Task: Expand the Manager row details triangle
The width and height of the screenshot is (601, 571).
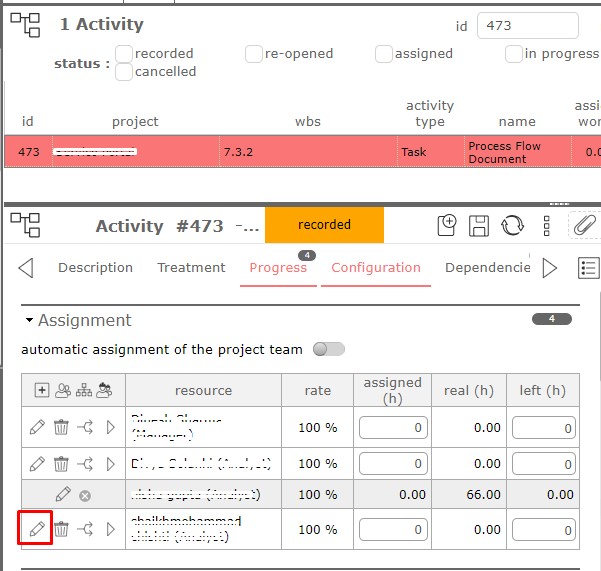Action: [x=110, y=427]
